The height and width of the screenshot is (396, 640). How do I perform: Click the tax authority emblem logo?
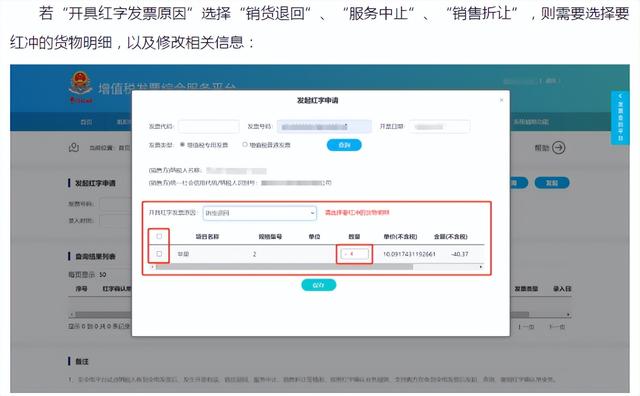(x=80, y=87)
